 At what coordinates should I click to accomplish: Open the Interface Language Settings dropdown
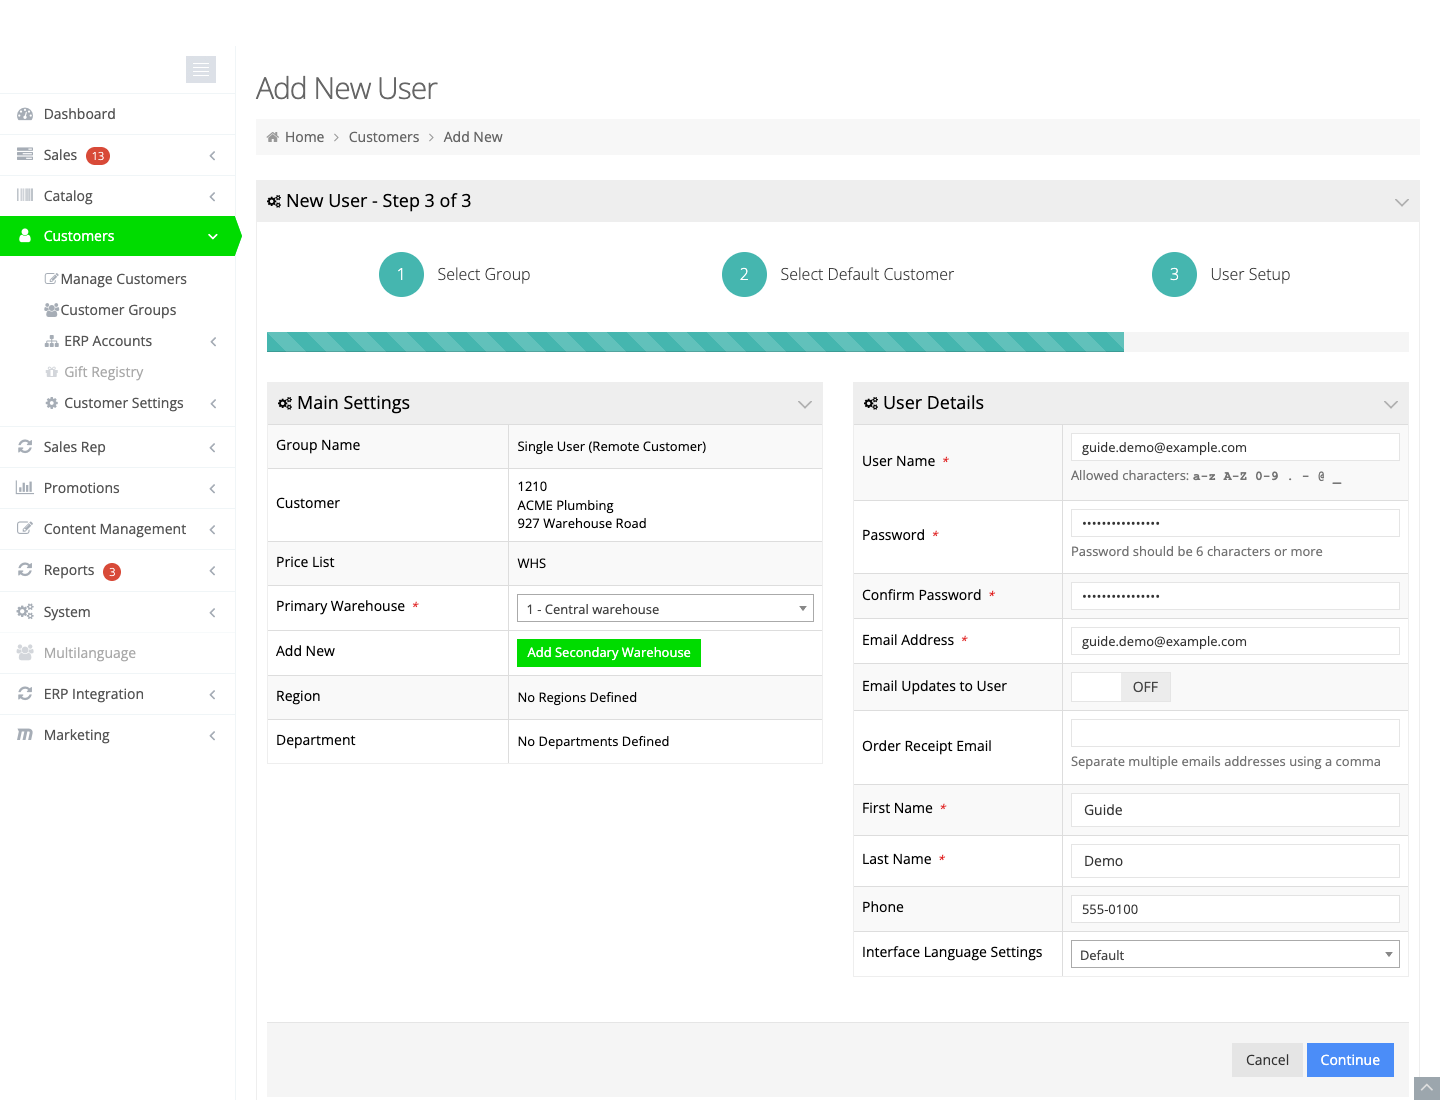coord(1235,954)
